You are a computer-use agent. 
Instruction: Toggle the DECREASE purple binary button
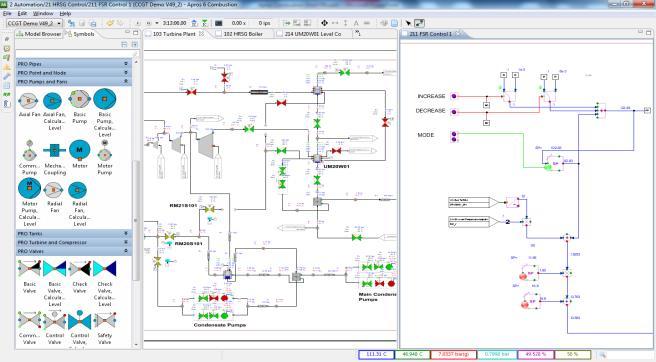pos(454,111)
